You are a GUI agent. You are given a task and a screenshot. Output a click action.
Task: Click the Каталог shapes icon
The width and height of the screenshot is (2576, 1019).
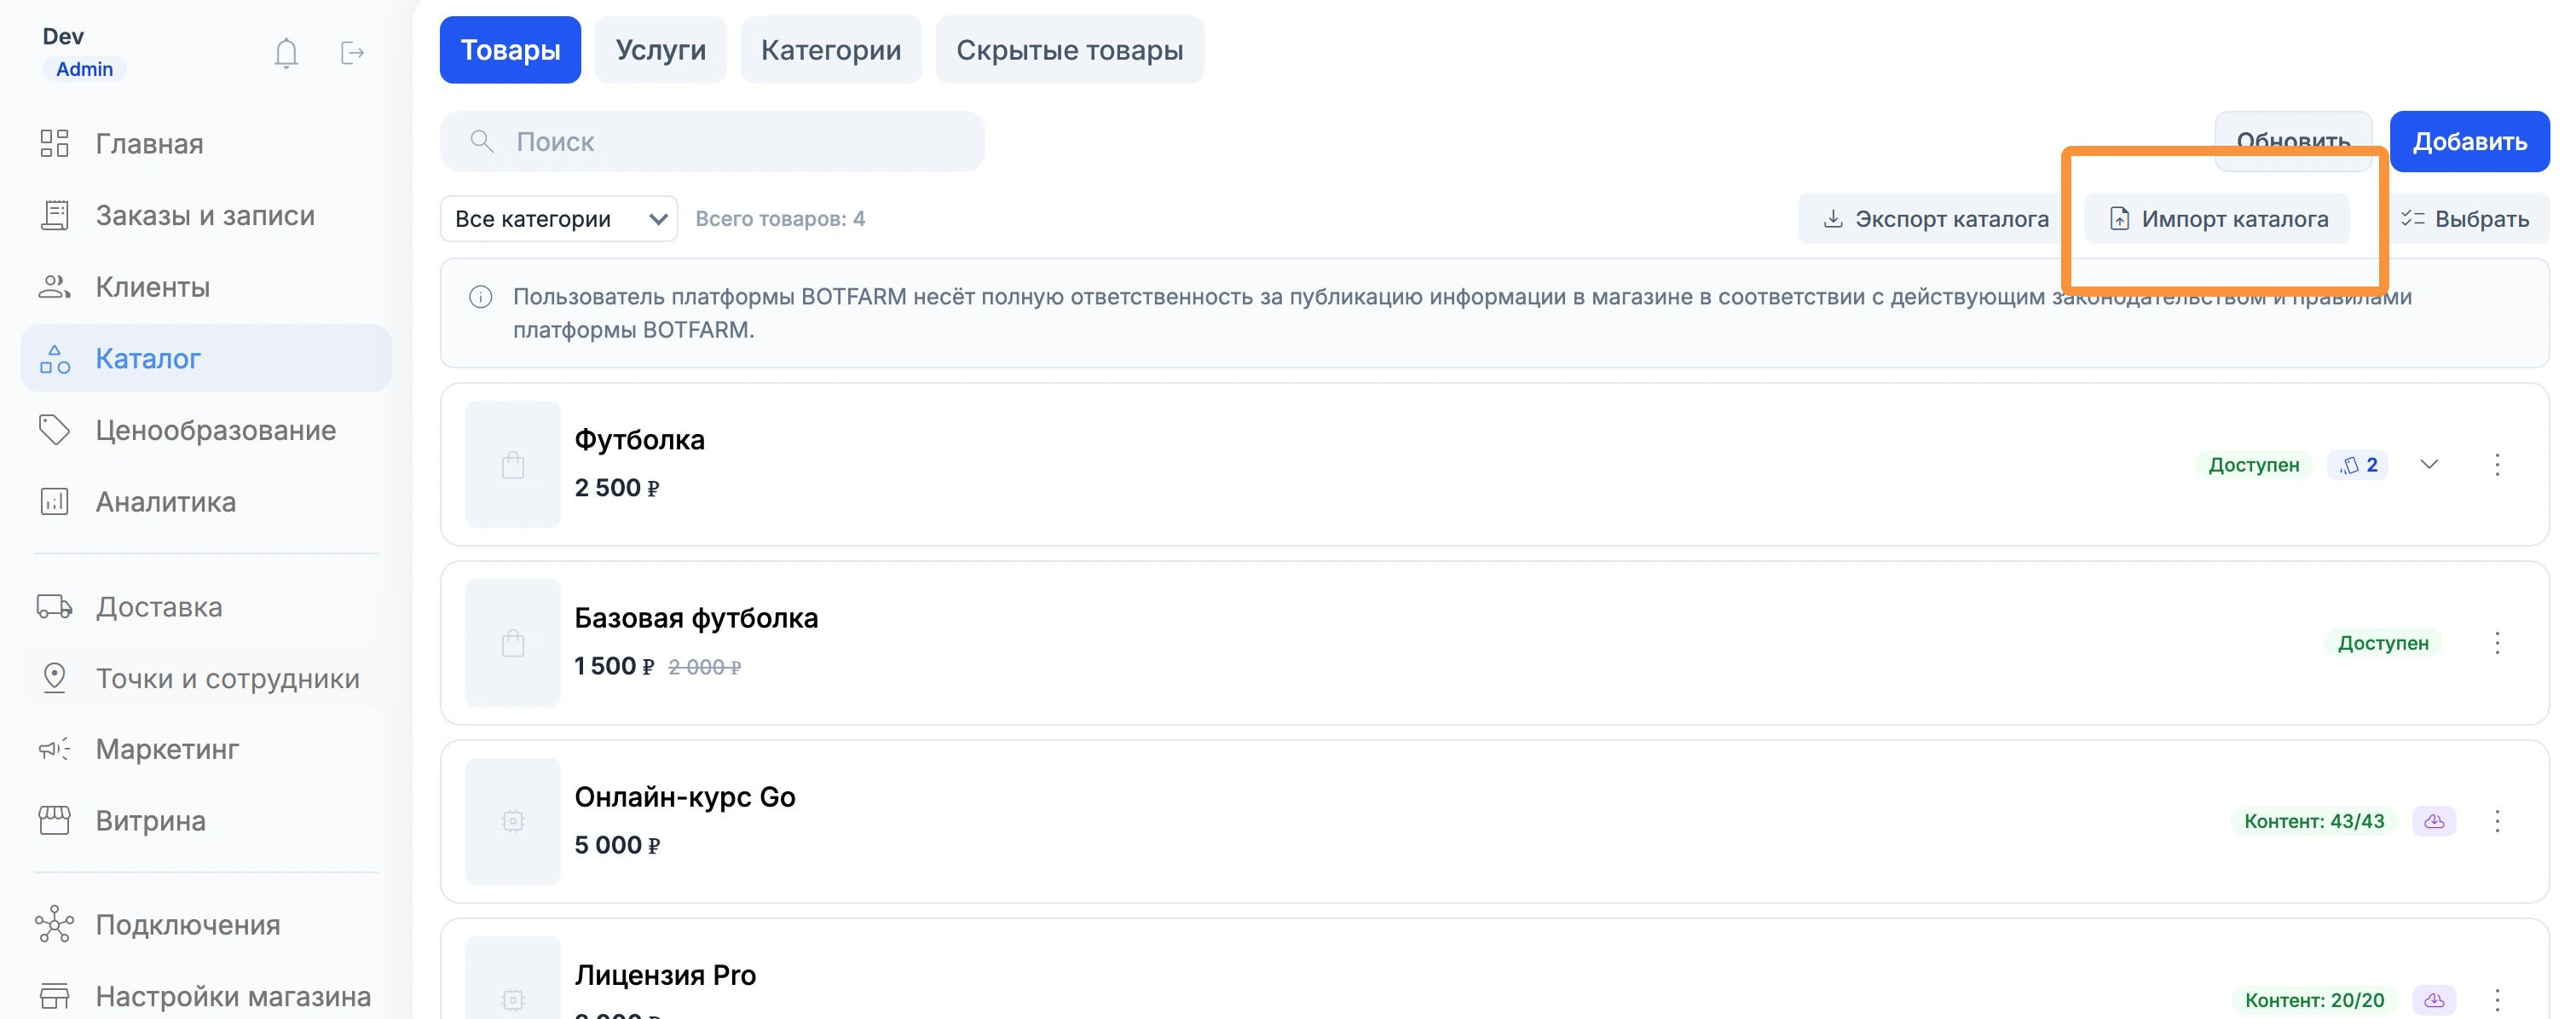coord(54,358)
